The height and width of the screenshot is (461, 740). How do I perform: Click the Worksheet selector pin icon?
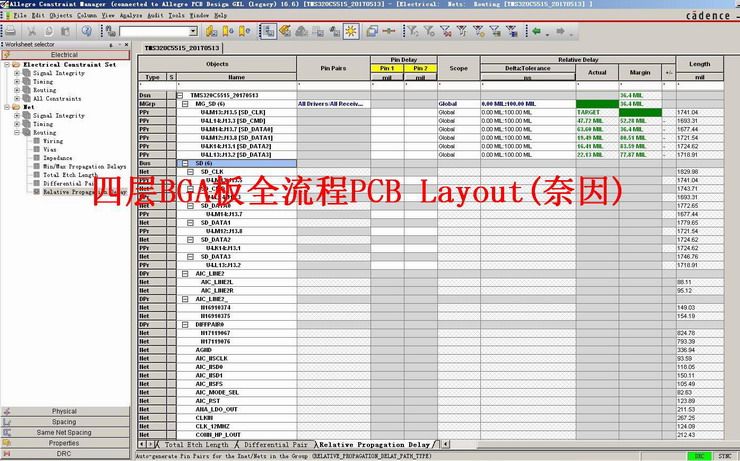coord(111,45)
